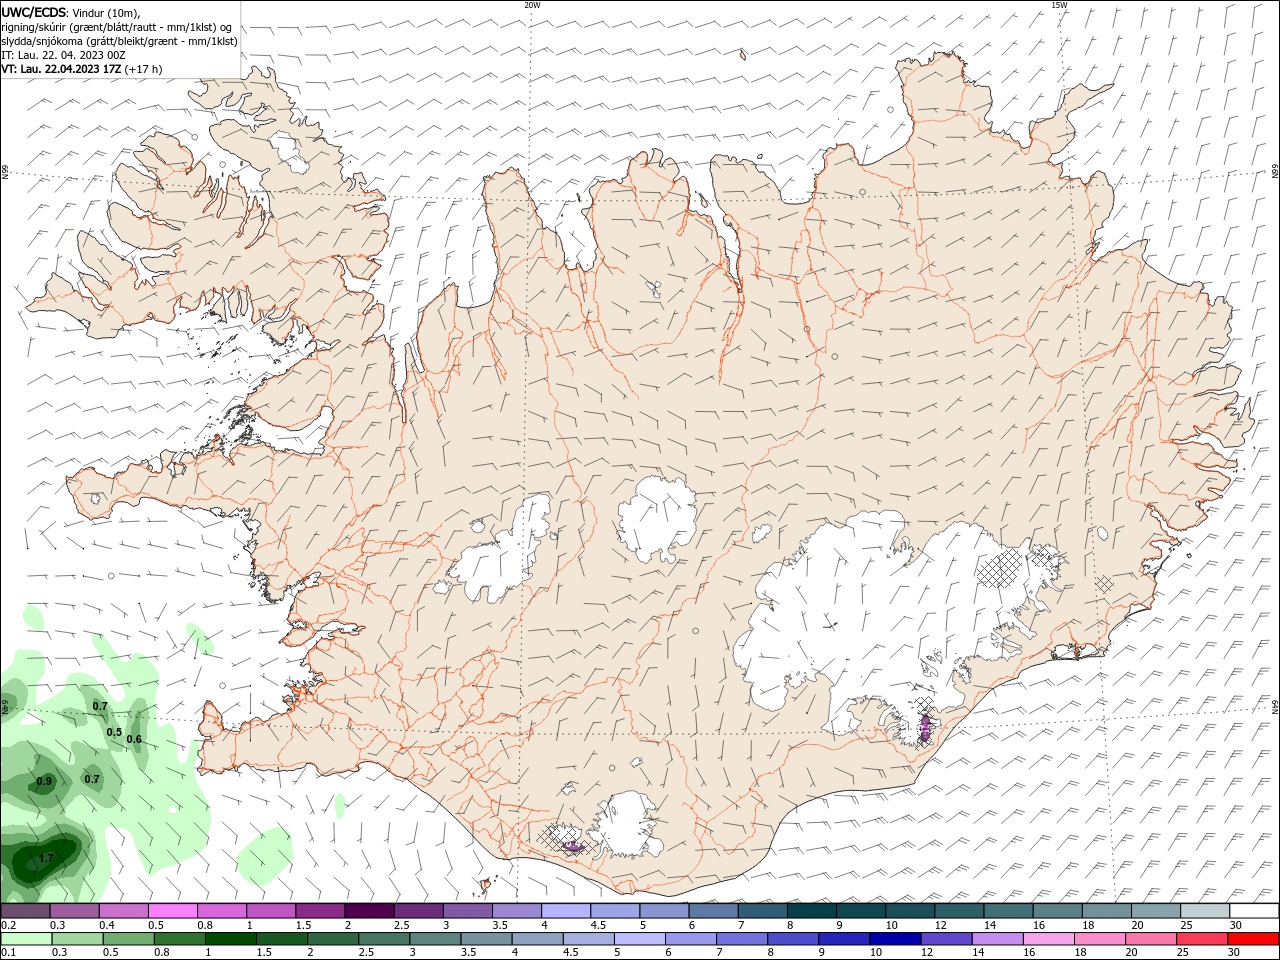
Task: Click the 'rigning/skúrir' legend description line
Action: tap(115, 27)
